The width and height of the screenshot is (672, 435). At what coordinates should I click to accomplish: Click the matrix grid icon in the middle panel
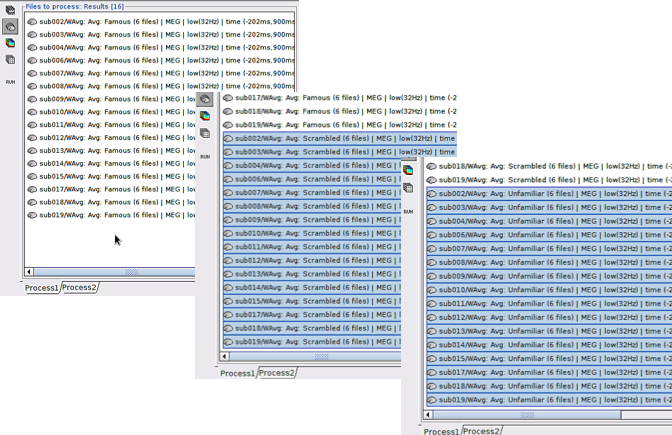pyautogui.click(x=205, y=132)
